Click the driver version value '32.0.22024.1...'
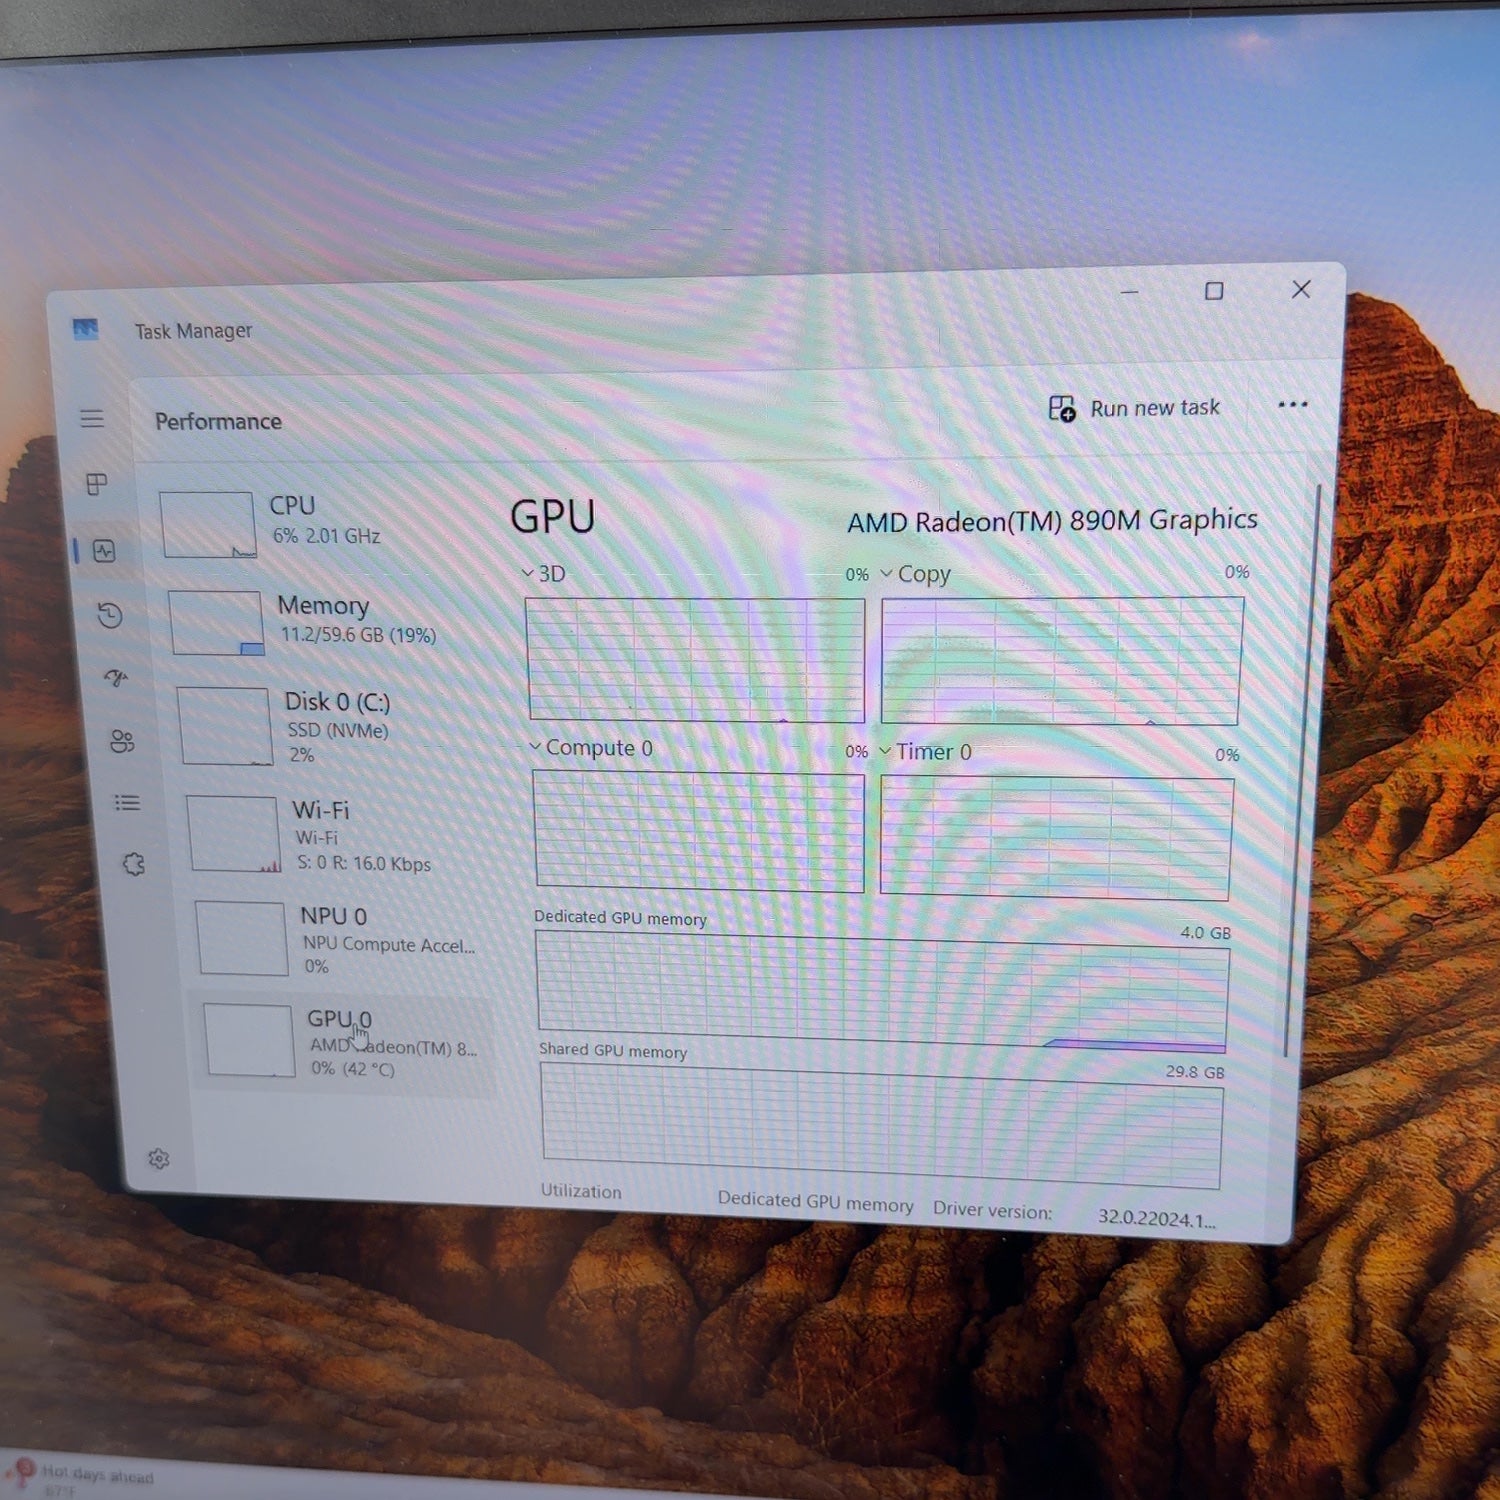Viewport: 1500px width, 1500px height. pos(1157,1218)
